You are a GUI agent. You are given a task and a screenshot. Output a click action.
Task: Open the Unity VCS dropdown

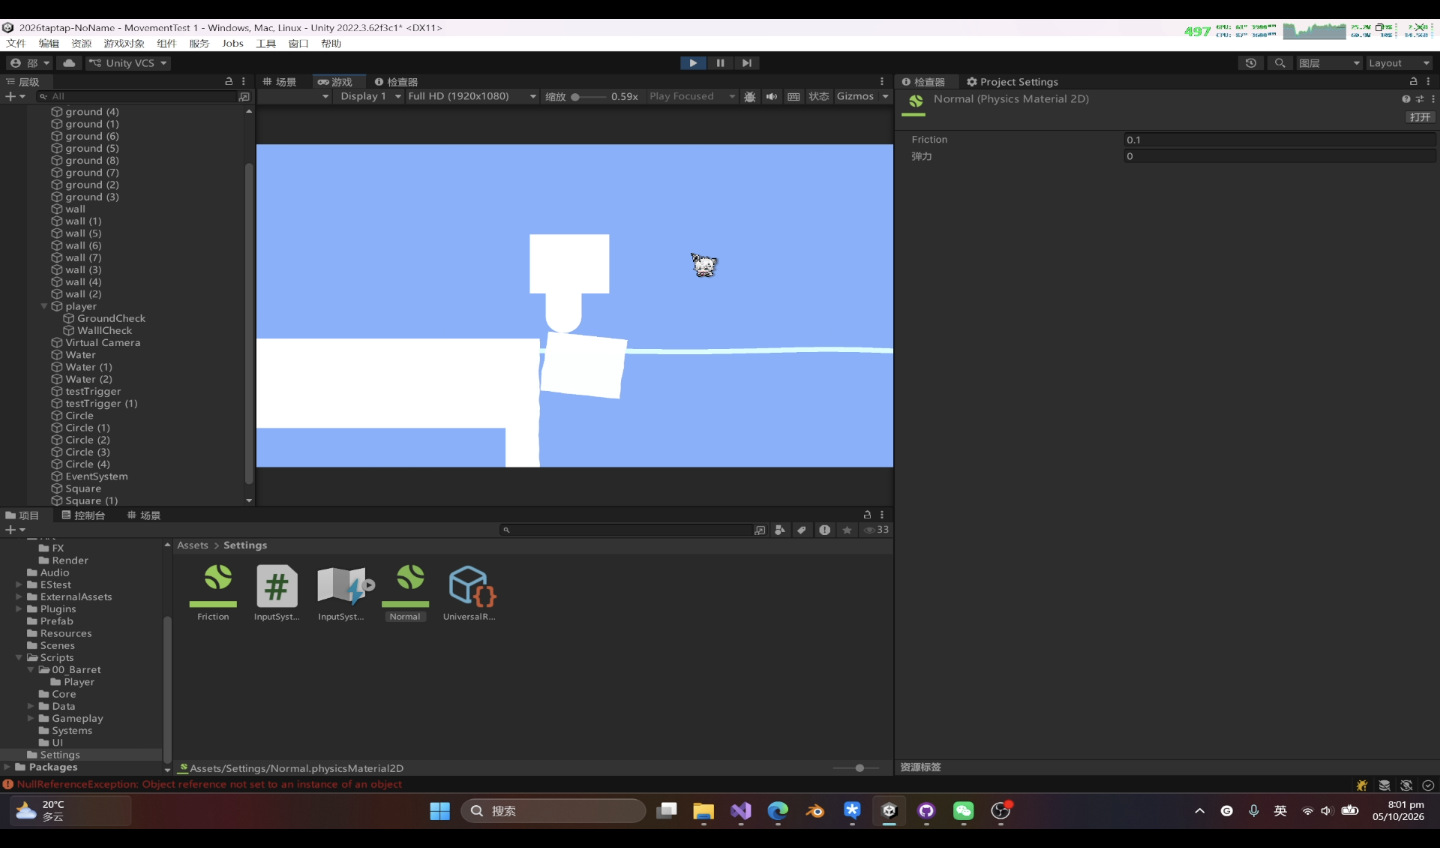coord(128,63)
